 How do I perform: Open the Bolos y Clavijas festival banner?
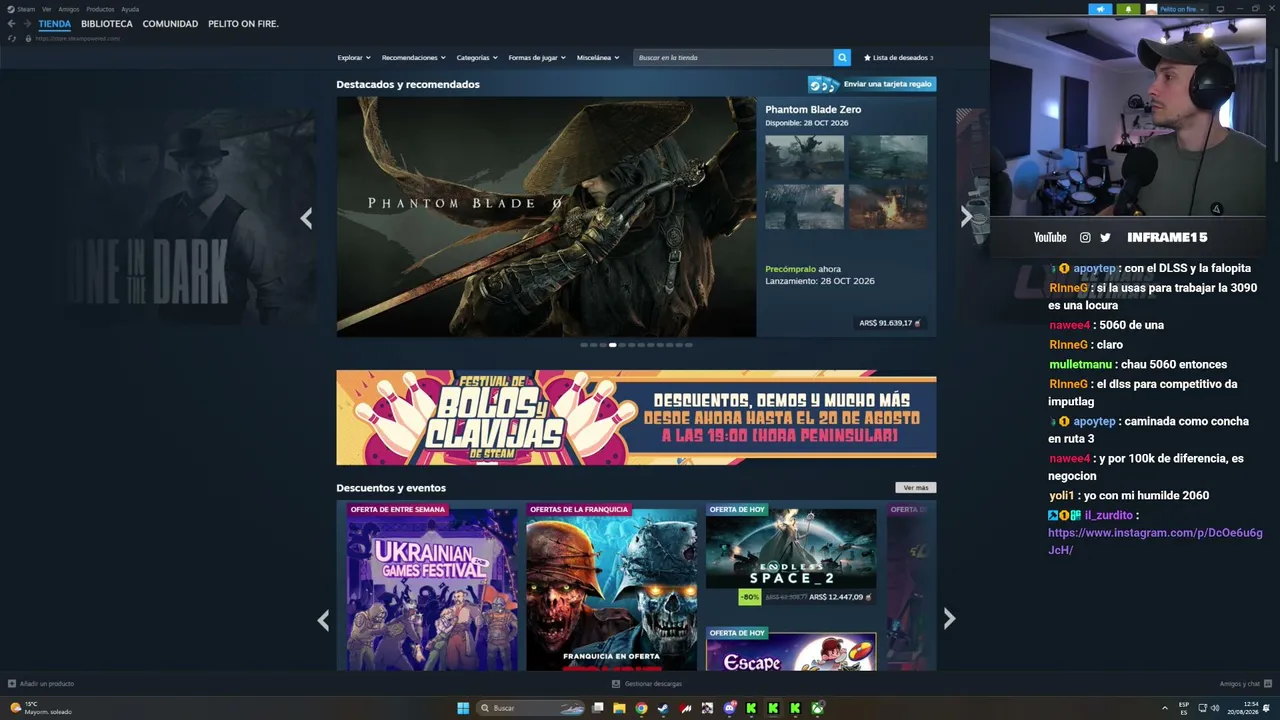click(636, 418)
